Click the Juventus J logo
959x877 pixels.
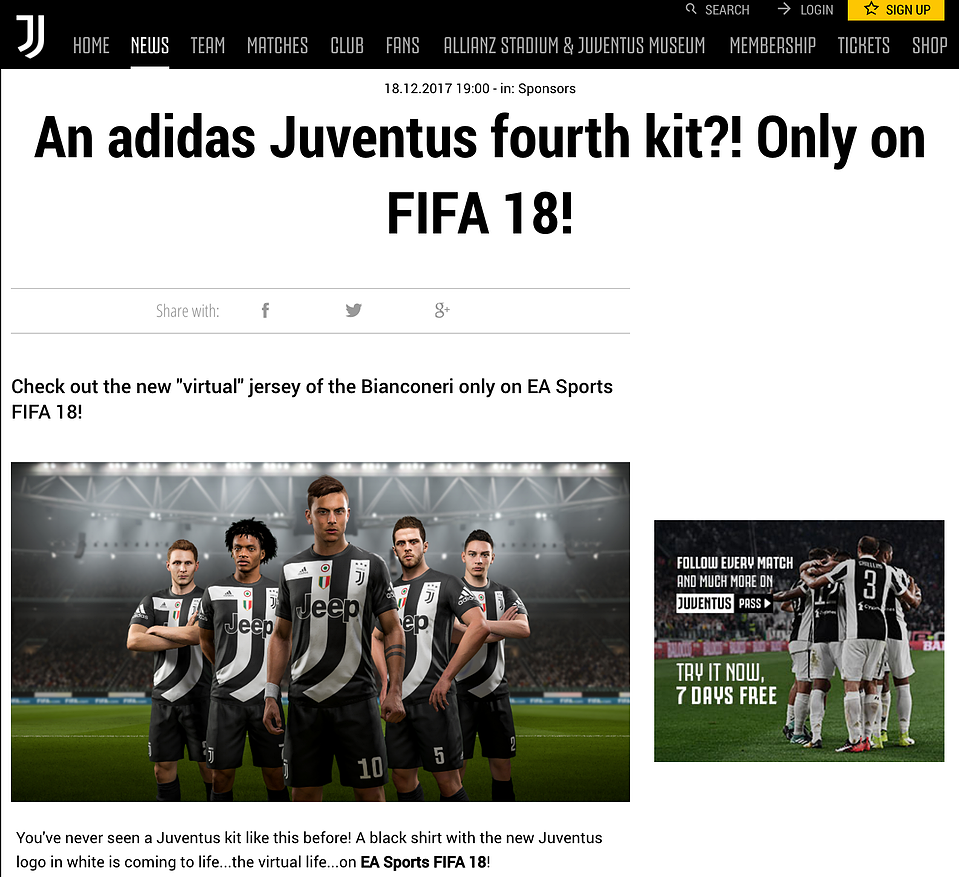[x=31, y=37]
